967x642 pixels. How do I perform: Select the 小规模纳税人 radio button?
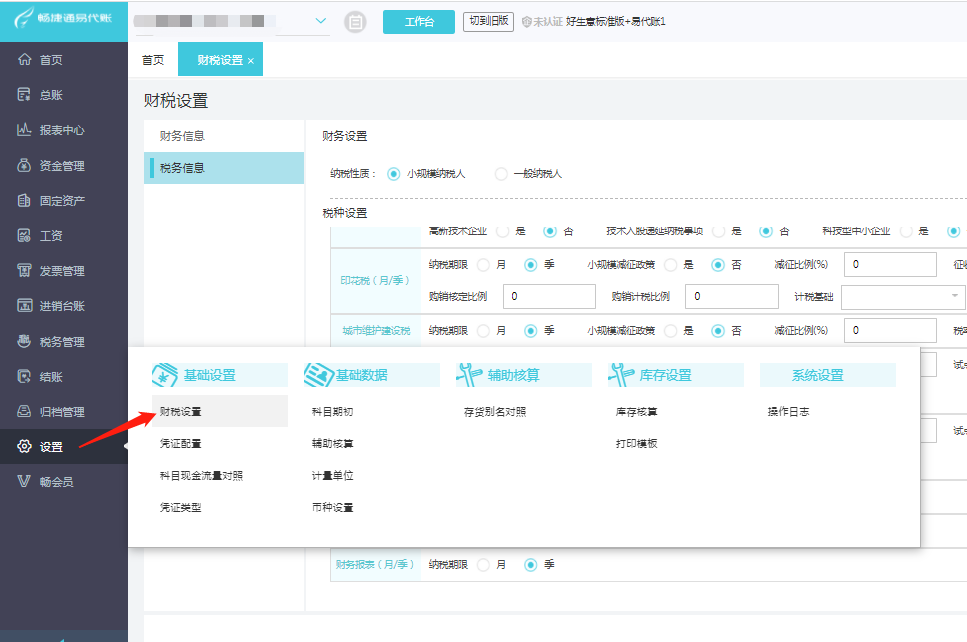(393, 174)
